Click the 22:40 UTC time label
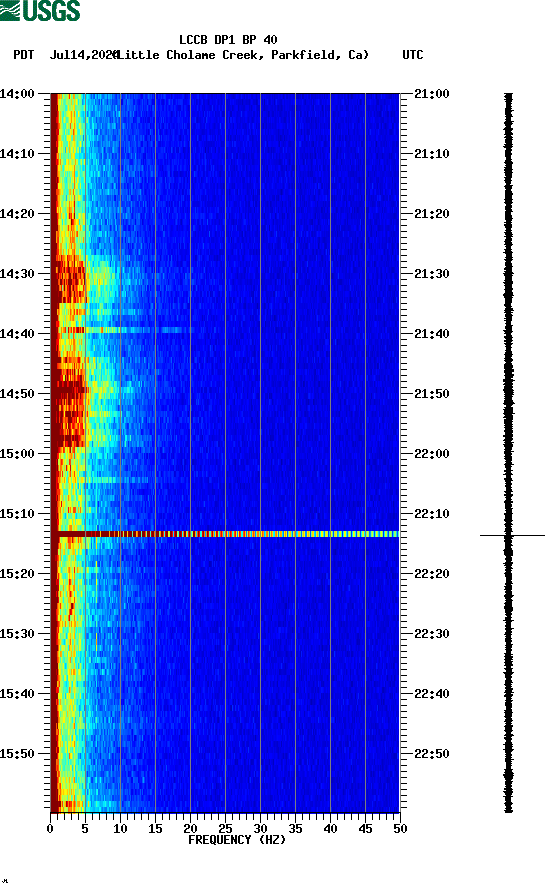This screenshot has height=892, width=552. [431, 694]
